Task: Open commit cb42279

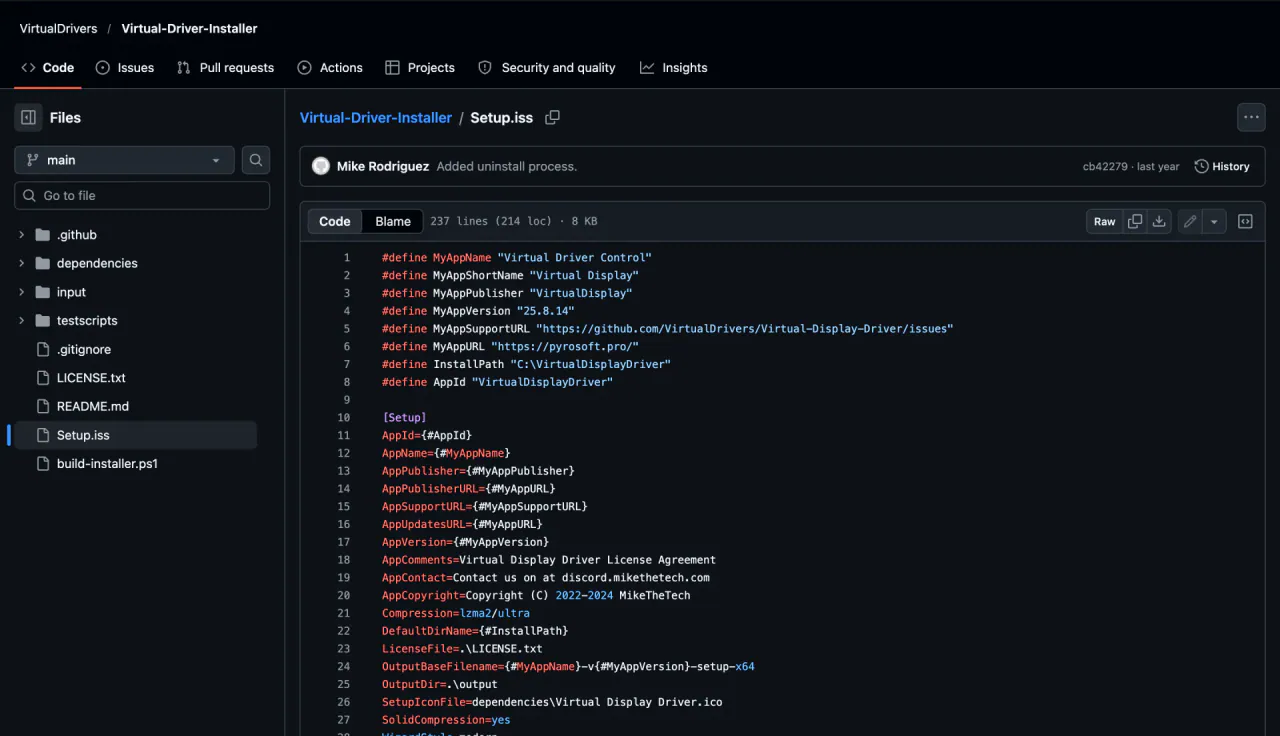Action: pyautogui.click(x=1105, y=167)
